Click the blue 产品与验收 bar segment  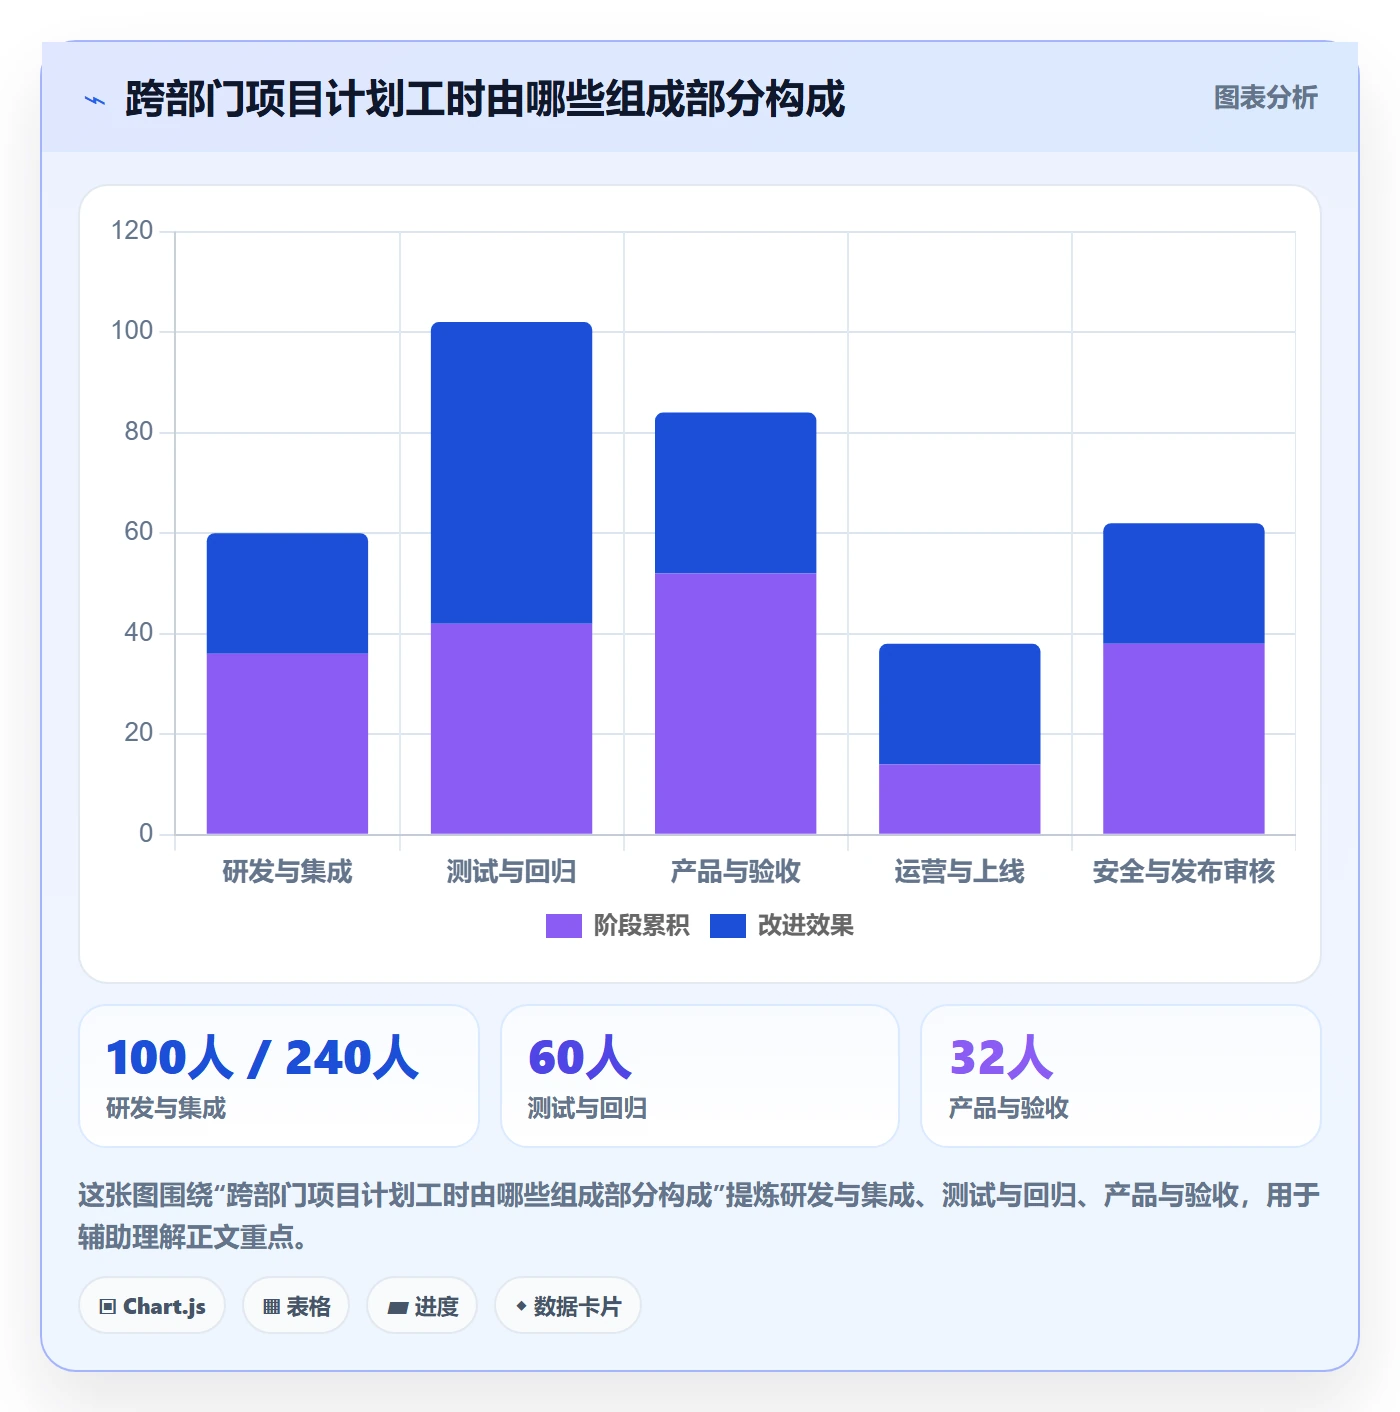735,492
